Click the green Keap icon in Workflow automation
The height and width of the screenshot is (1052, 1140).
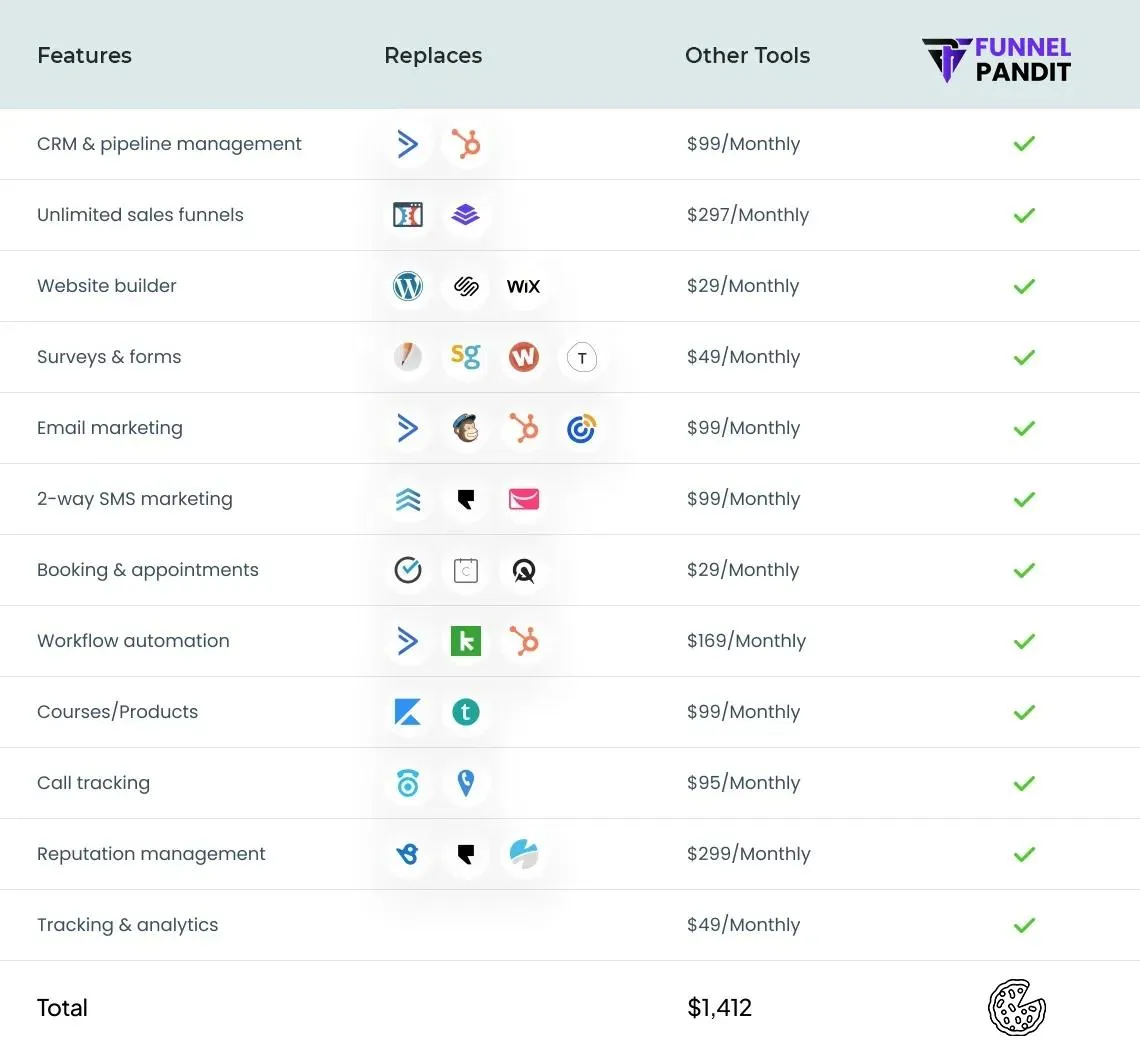click(465, 641)
